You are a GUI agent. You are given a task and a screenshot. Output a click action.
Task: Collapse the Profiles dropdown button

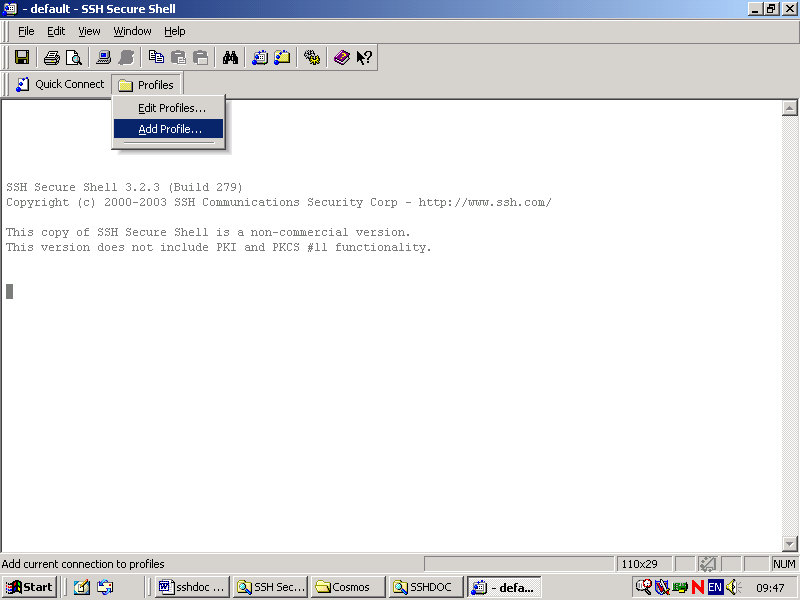(x=146, y=85)
